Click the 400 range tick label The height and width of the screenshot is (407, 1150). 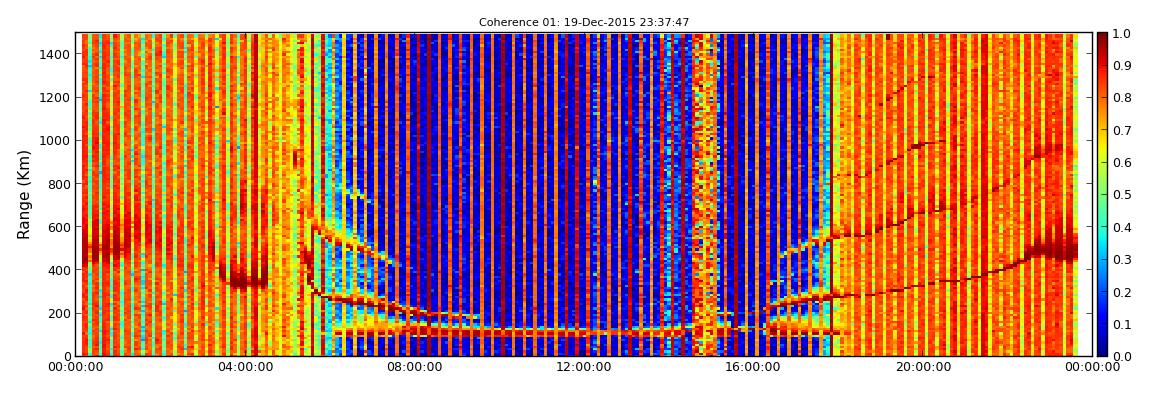pyautogui.click(x=61, y=271)
